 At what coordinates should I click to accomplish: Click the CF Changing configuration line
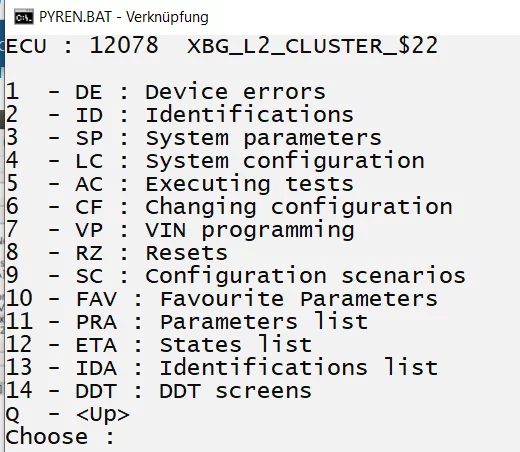point(229,207)
